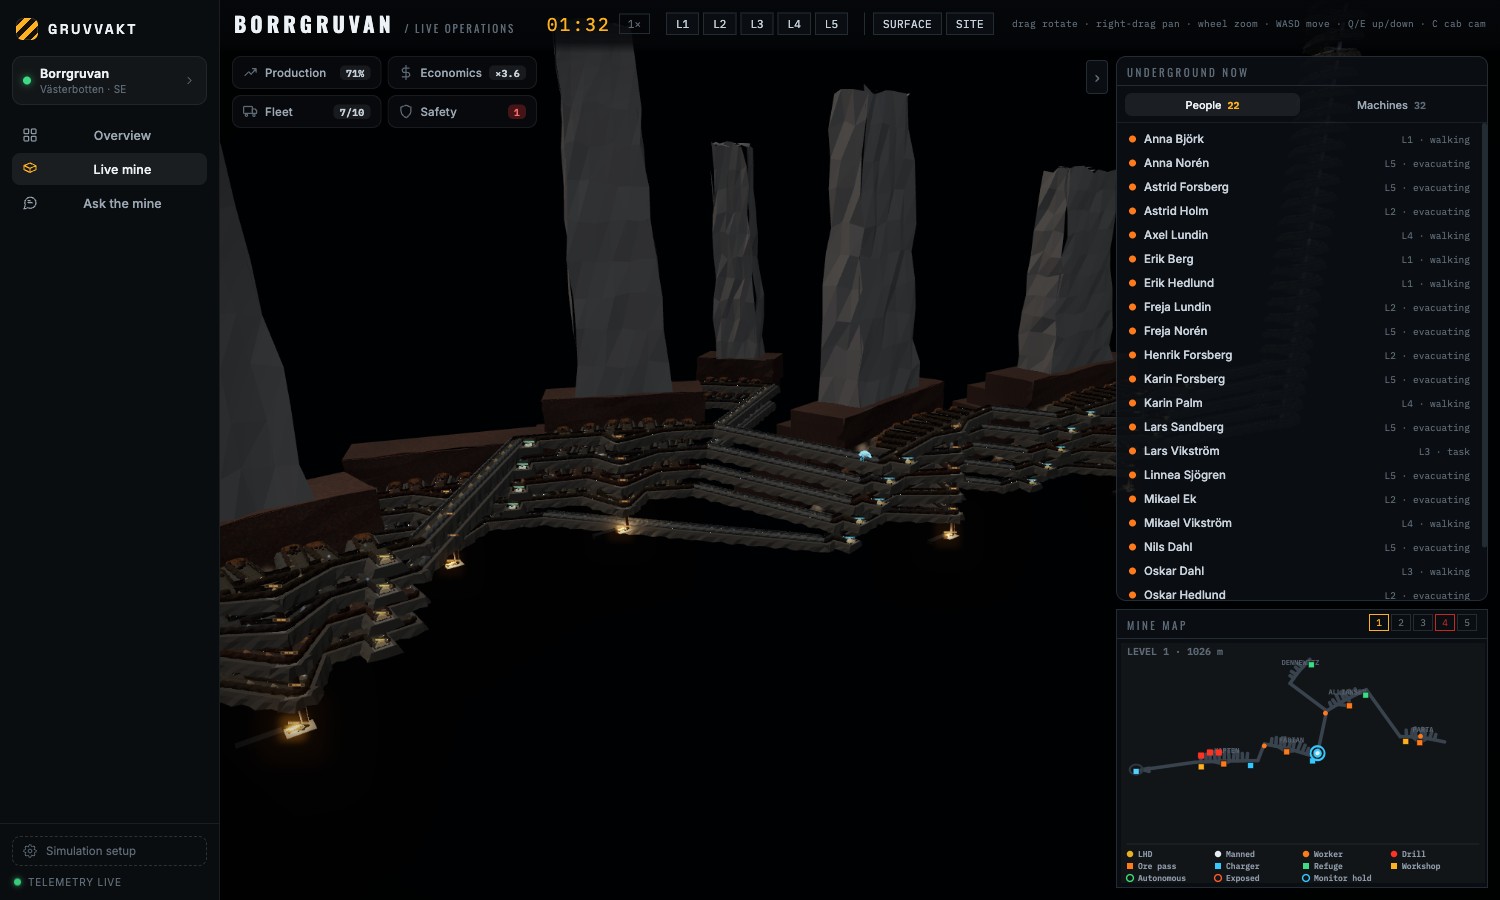Select Erik Berg in people list

coord(1299,259)
